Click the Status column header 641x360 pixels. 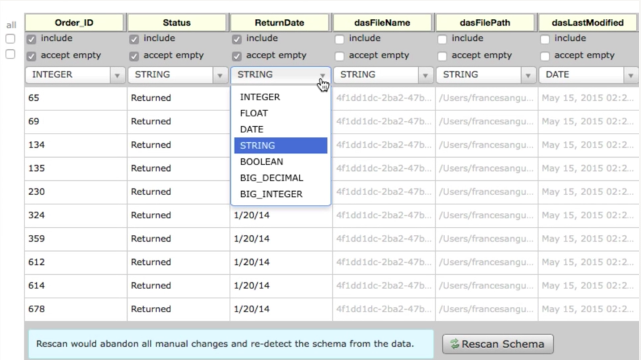[x=177, y=22]
